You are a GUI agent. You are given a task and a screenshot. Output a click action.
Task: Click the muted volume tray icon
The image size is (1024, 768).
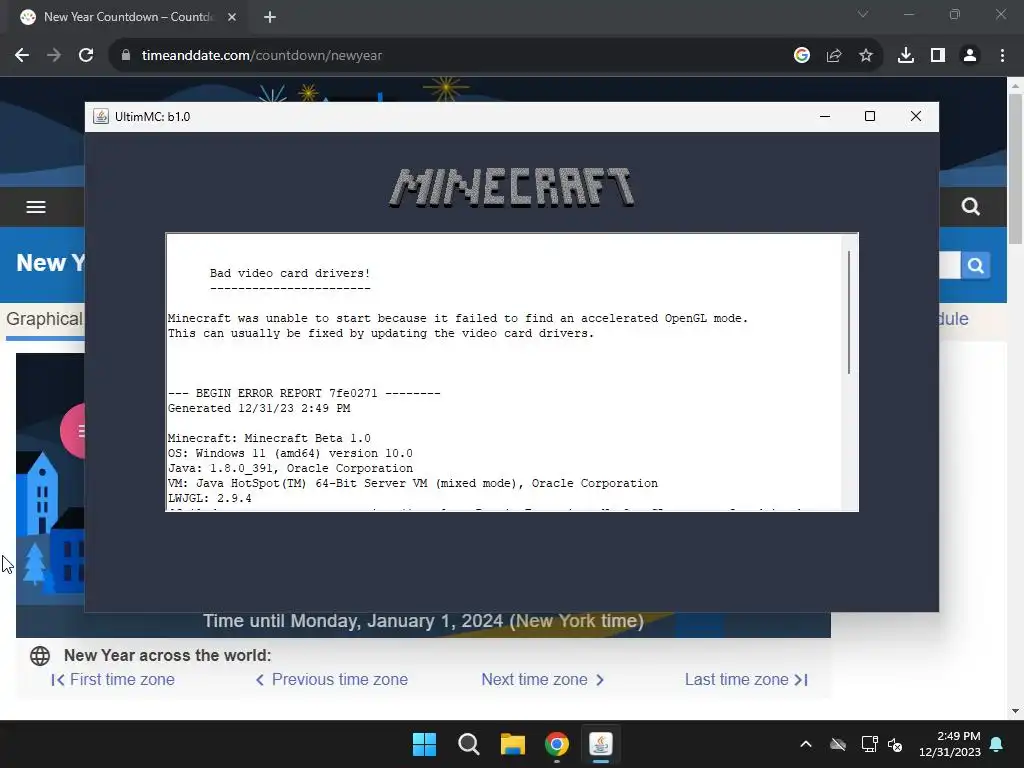coord(895,744)
